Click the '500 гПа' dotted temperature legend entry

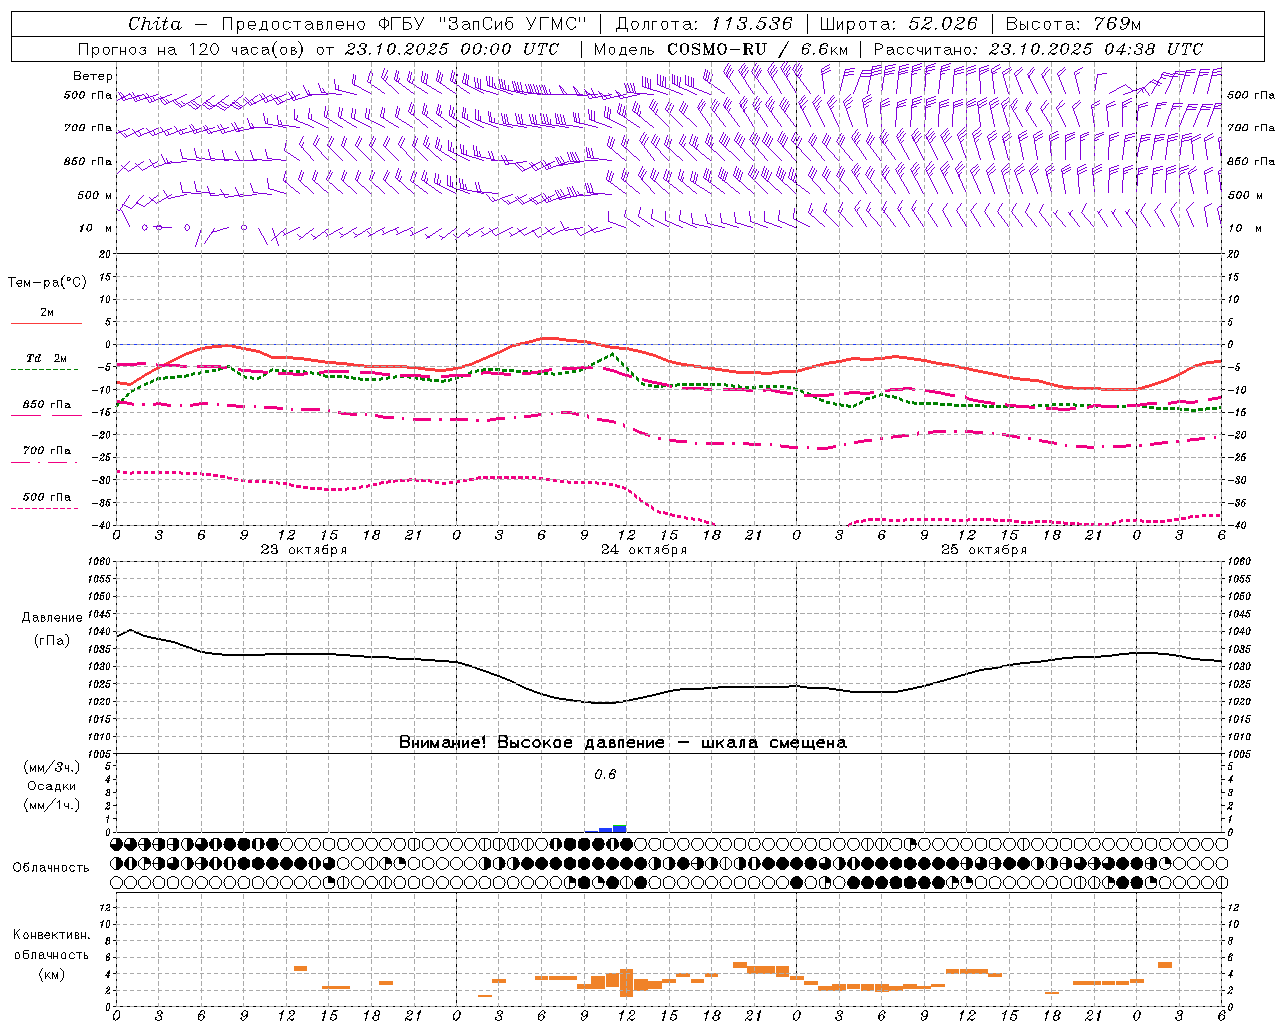click(46, 501)
